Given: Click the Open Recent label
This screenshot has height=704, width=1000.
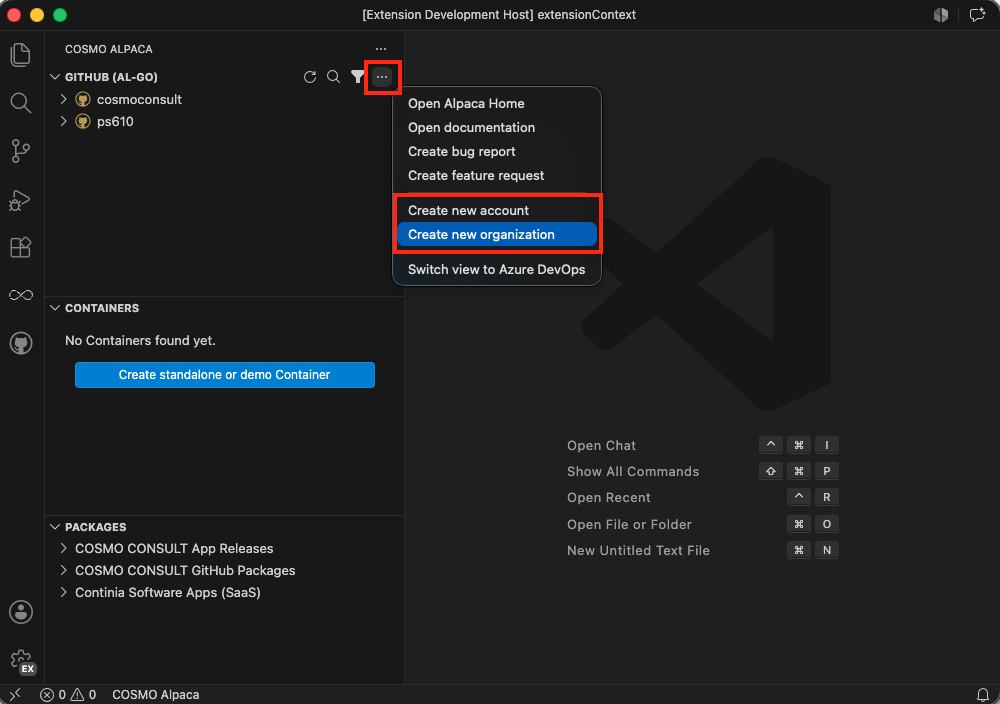Looking at the screenshot, I should pyautogui.click(x=608, y=497).
